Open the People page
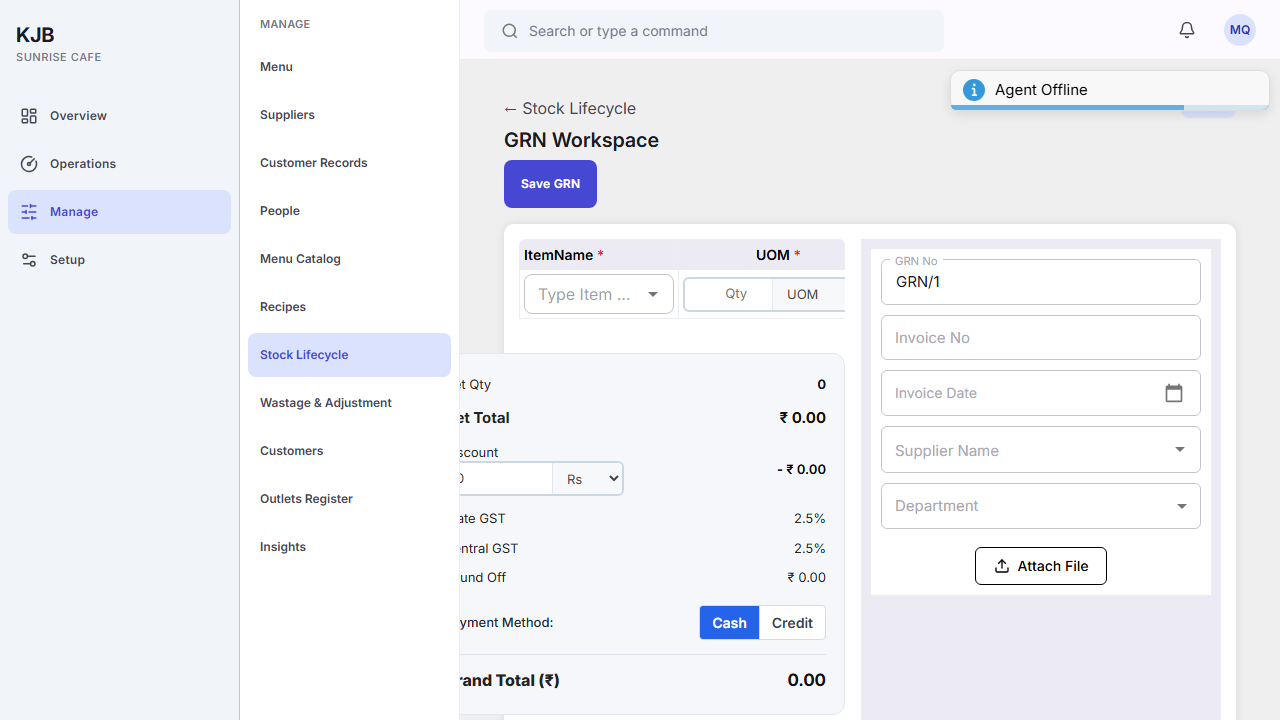The width and height of the screenshot is (1280, 720). point(349,211)
